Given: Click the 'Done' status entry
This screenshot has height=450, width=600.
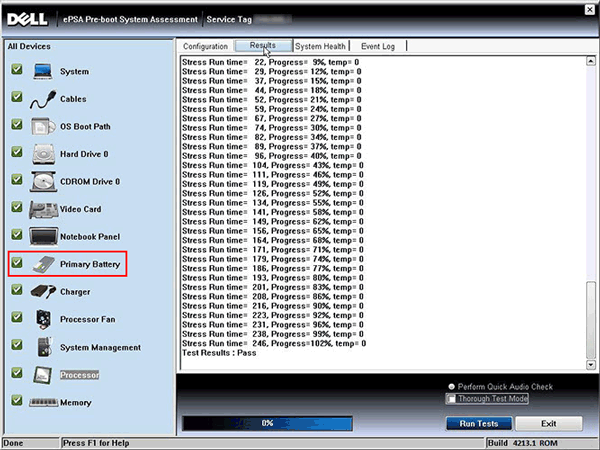Looking at the screenshot, I should click(x=13, y=443).
